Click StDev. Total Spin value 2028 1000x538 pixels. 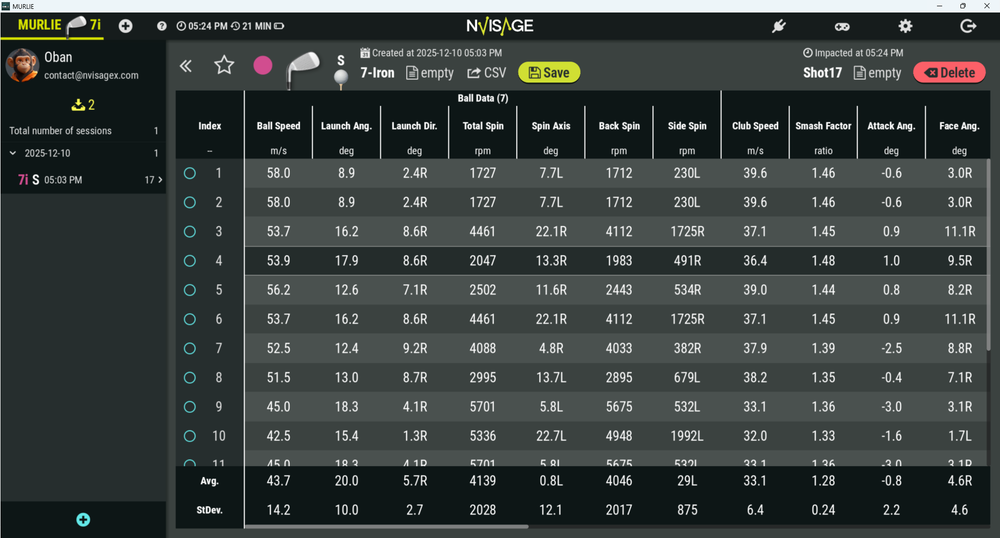coord(483,510)
